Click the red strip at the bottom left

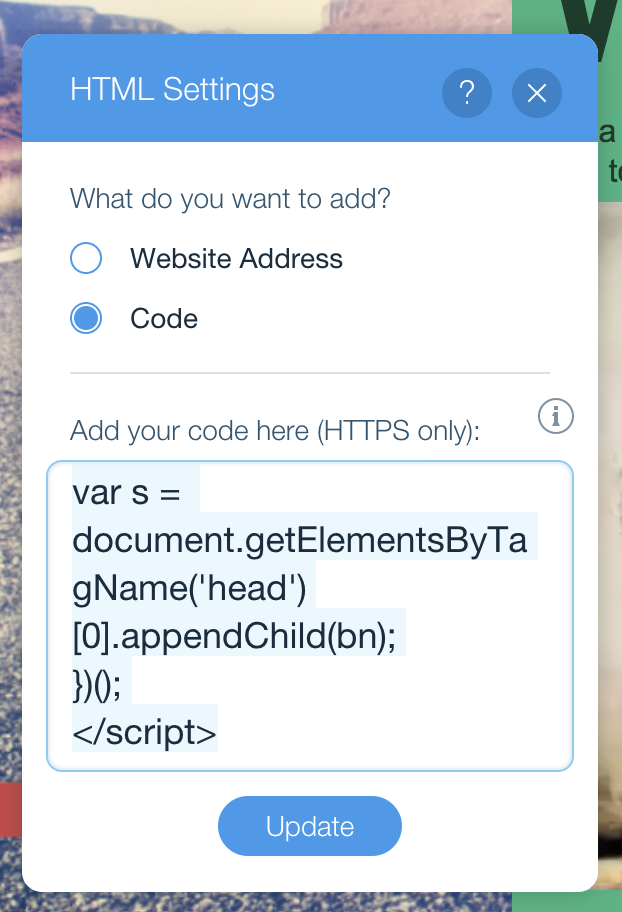point(10,808)
